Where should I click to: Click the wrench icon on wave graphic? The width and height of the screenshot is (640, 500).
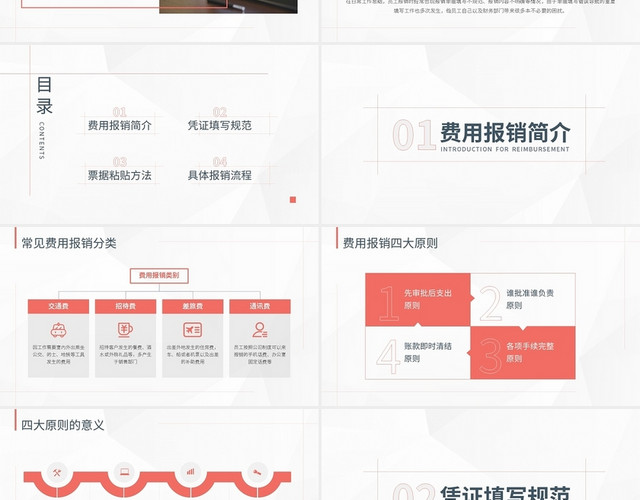(x=257, y=473)
